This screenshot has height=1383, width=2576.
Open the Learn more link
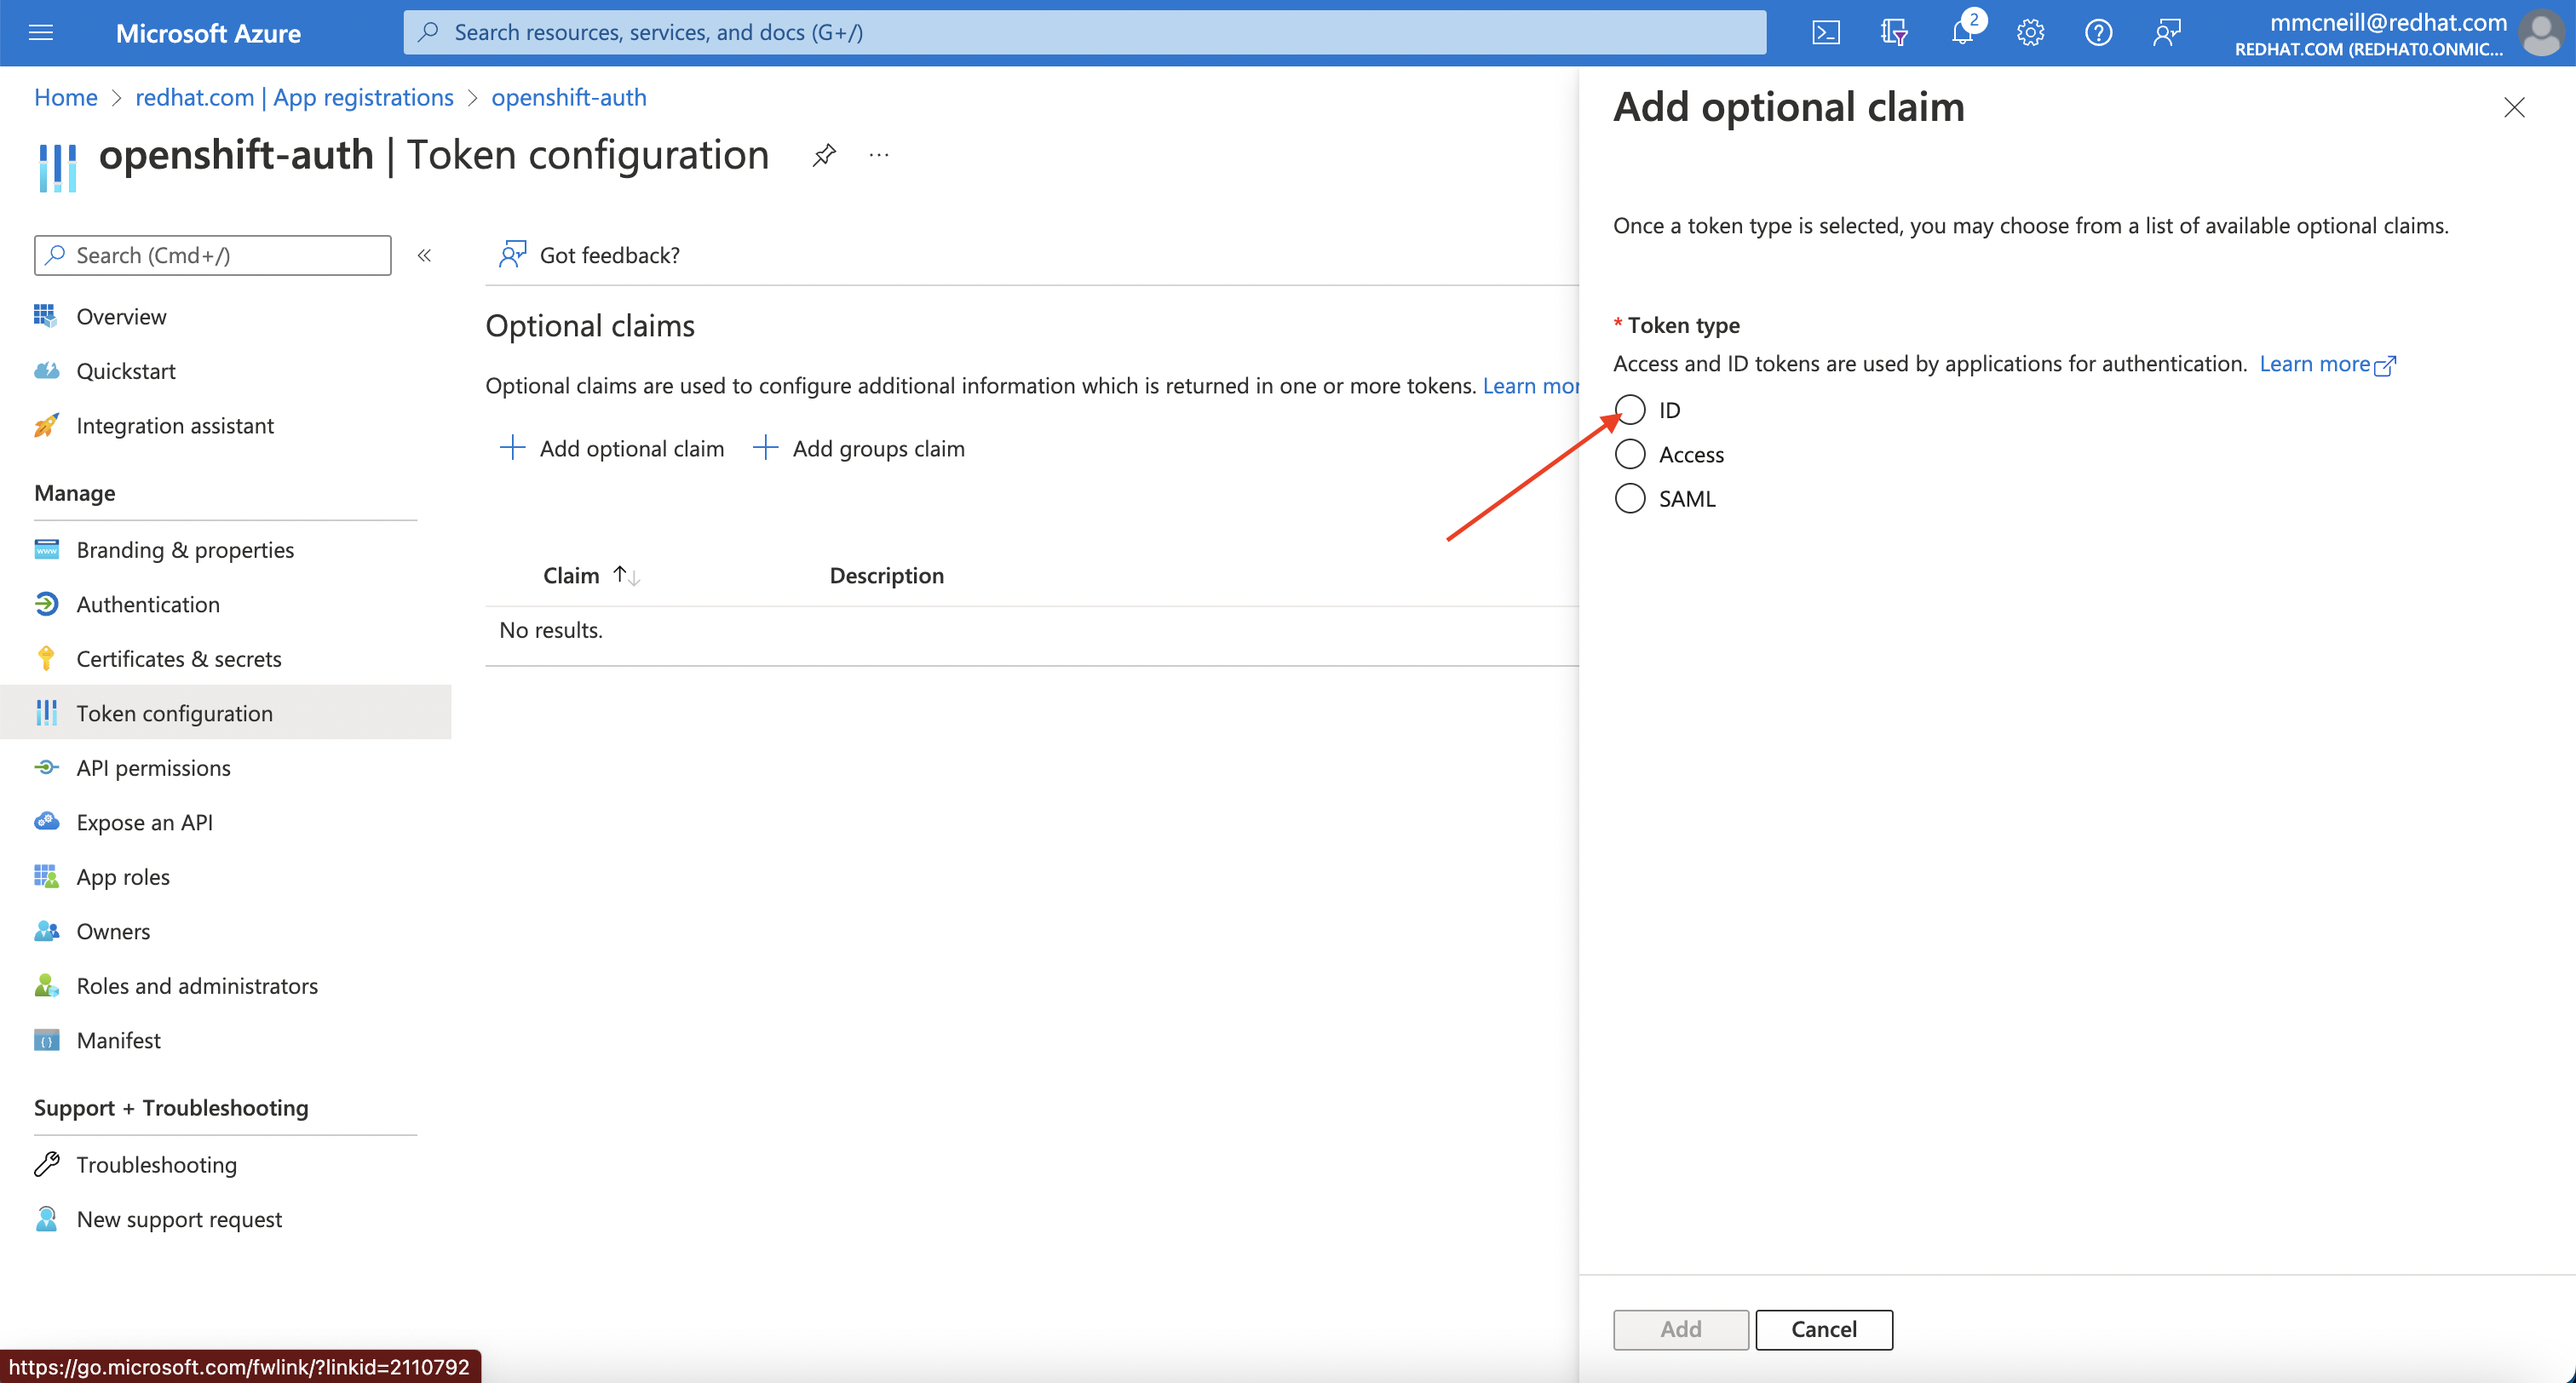coord(2318,364)
